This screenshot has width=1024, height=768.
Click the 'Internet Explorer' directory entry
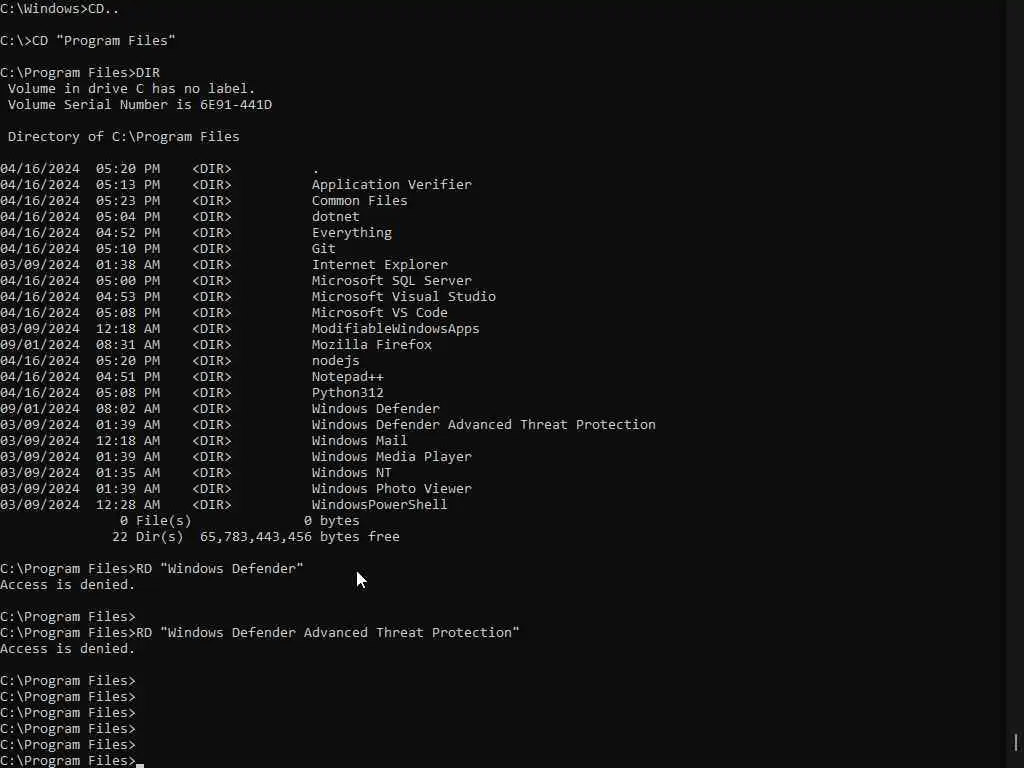pos(379,265)
